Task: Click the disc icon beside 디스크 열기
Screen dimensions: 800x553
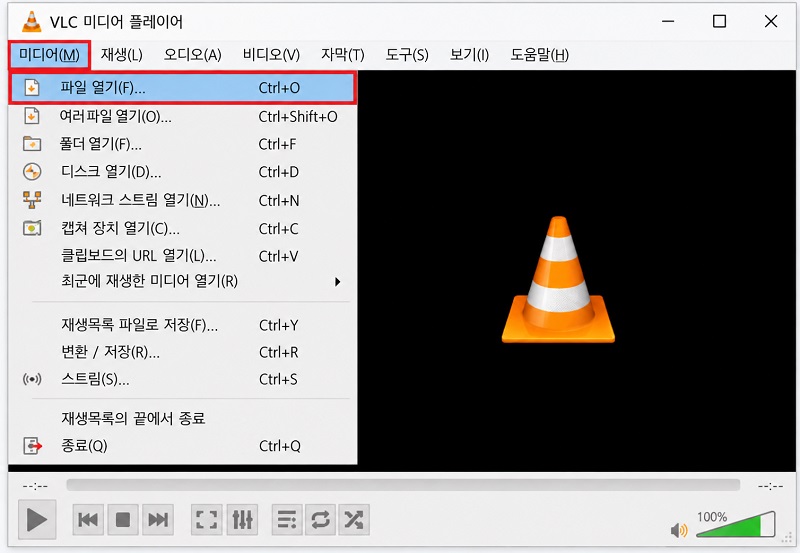Action: [32, 171]
